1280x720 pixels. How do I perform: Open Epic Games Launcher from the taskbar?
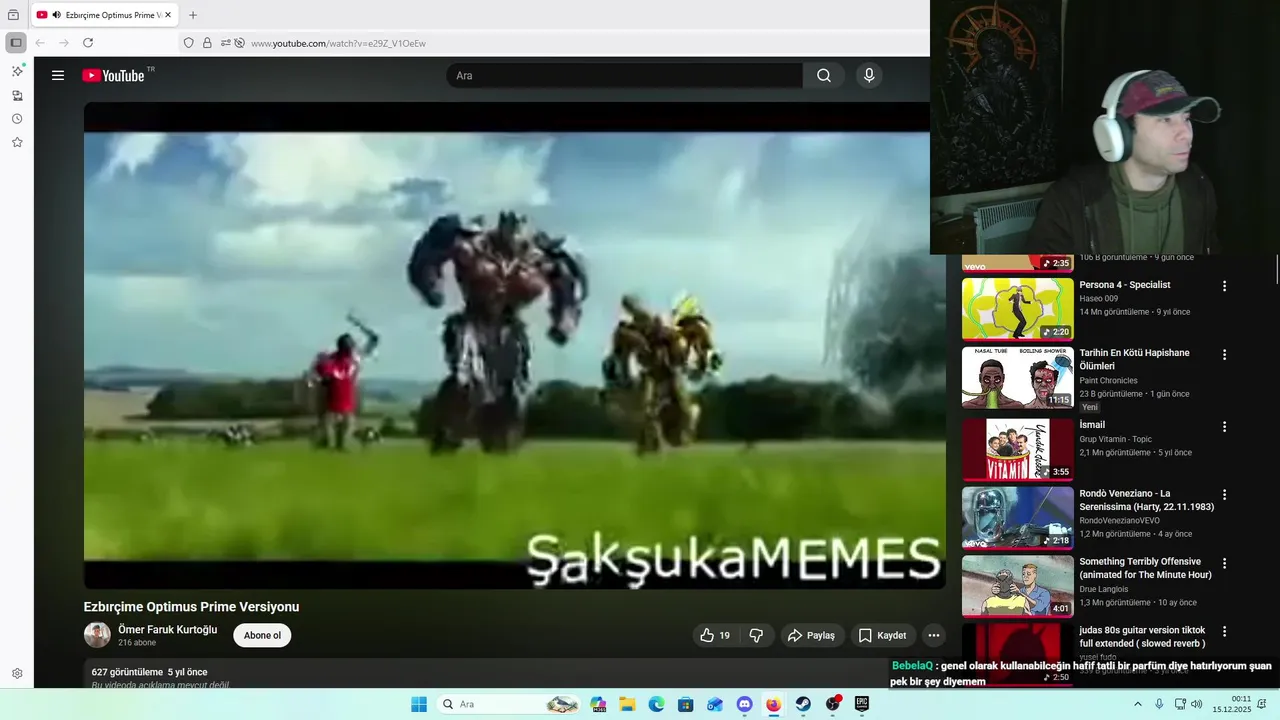(x=862, y=704)
